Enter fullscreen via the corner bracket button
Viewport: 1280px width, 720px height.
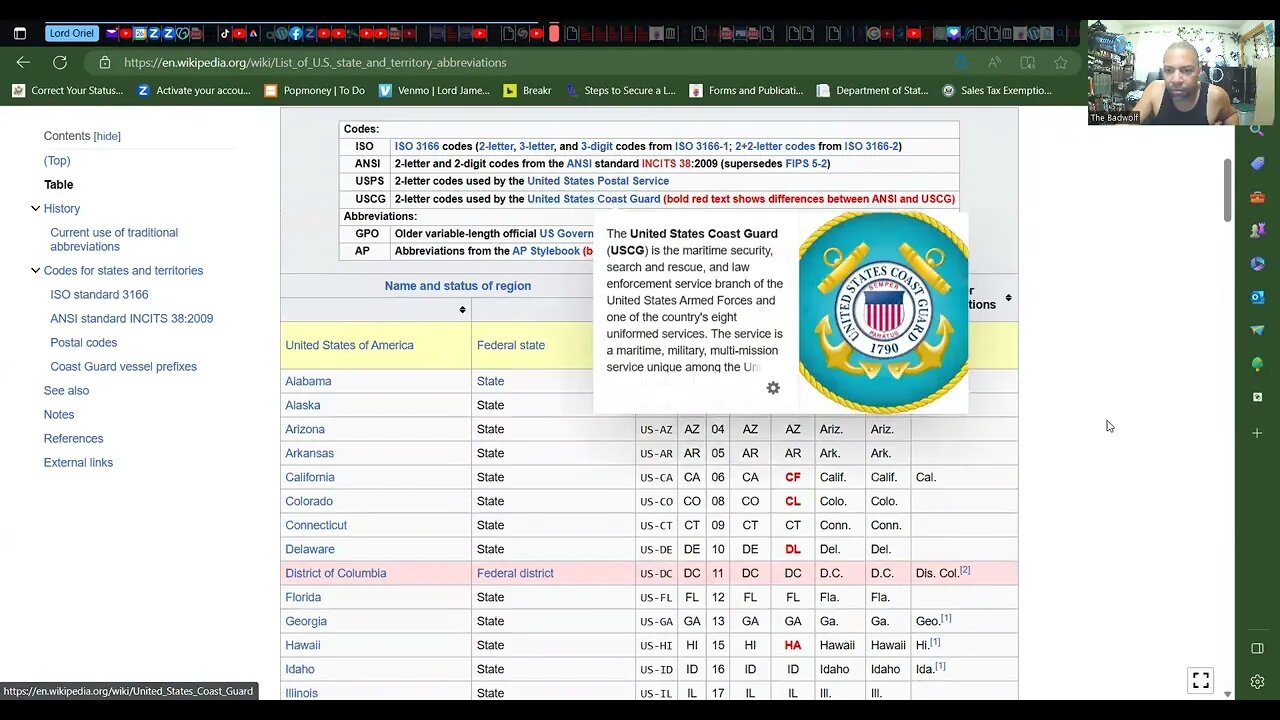pos(1201,680)
